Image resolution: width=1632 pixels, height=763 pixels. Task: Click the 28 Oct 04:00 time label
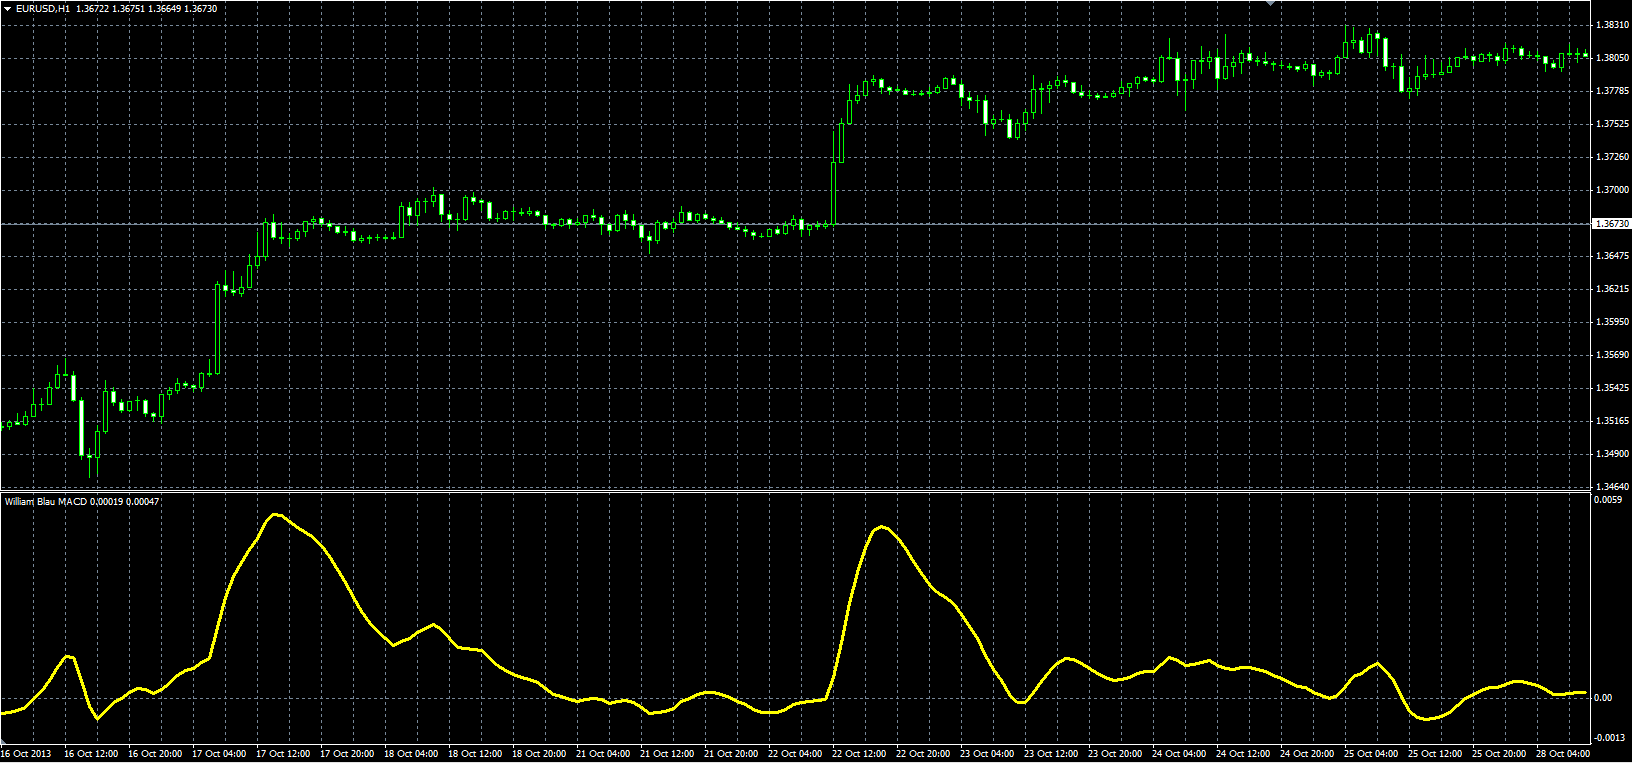pos(1563,754)
